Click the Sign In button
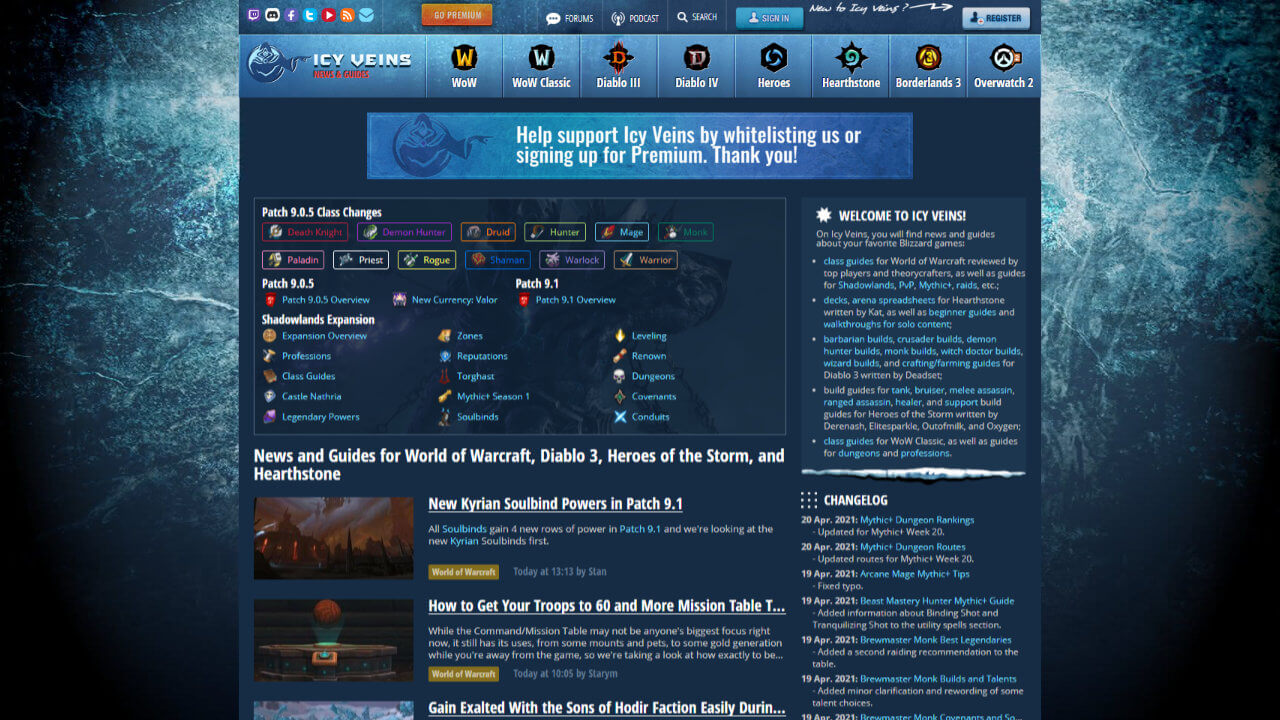The height and width of the screenshot is (720, 1280). pyautogui.click(x=769, y=18)
